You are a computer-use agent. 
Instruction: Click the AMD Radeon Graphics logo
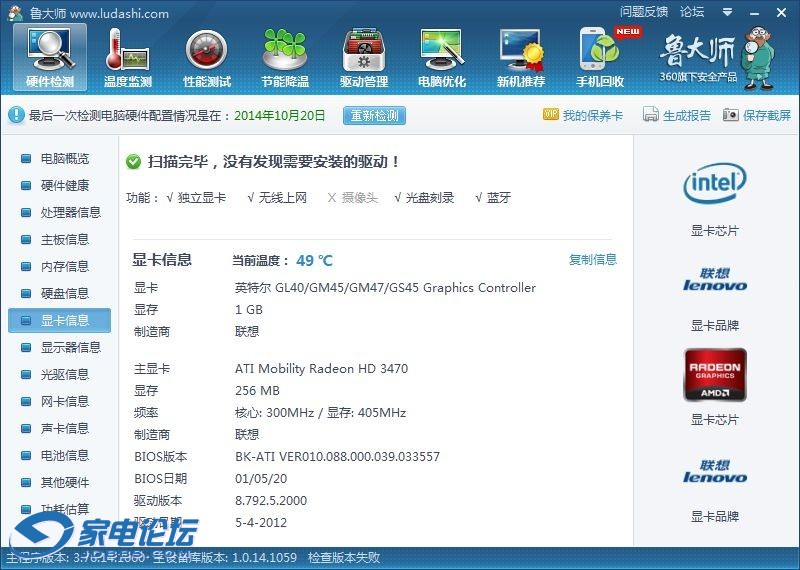pos(715,375)
